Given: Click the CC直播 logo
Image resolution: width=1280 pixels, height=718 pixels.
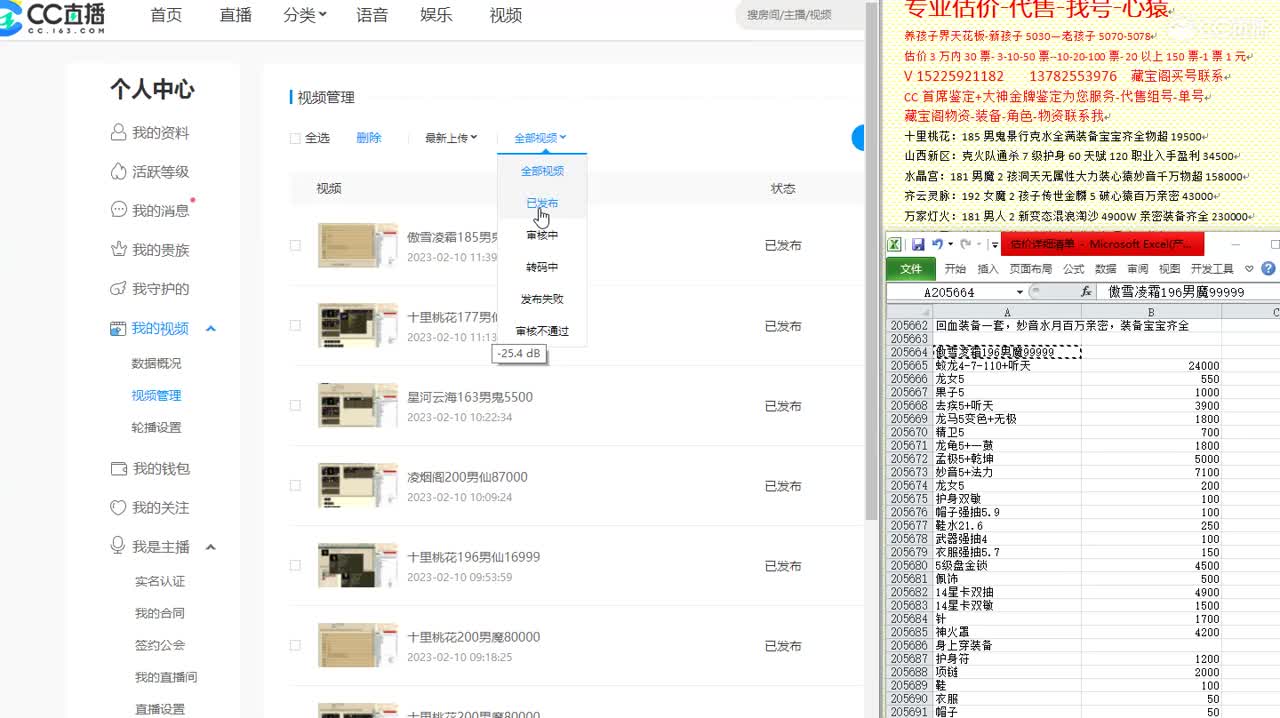Looking at the screenshot, I should (52, 17).
